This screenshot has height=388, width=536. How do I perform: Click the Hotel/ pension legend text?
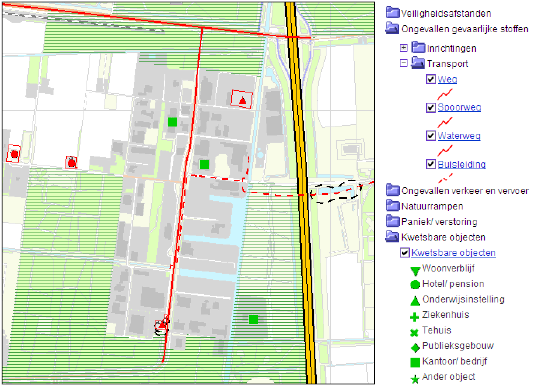(x=453, y=284)
